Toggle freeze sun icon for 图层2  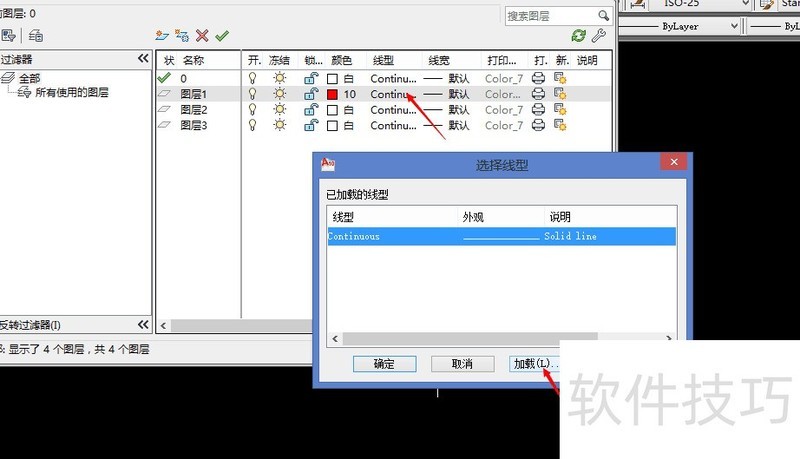coord(280,110)
